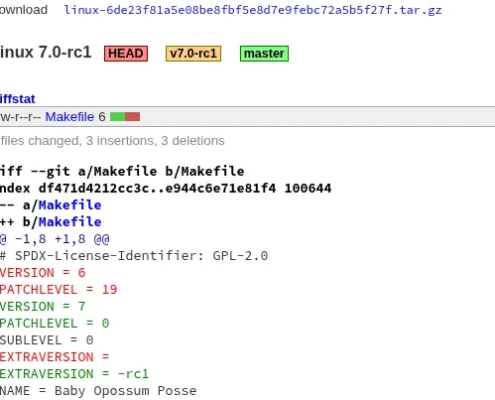Click the Makefile file permissions text
The height and width of the screenshot is (400, 495).
point(20,117)
